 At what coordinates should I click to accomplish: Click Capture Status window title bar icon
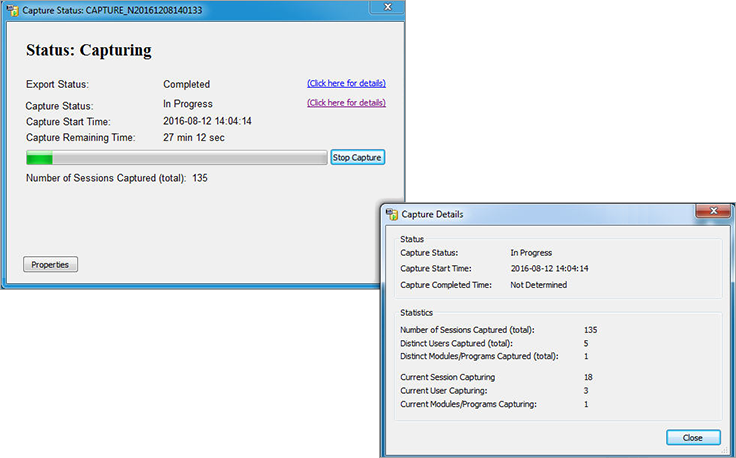[13, 10]
